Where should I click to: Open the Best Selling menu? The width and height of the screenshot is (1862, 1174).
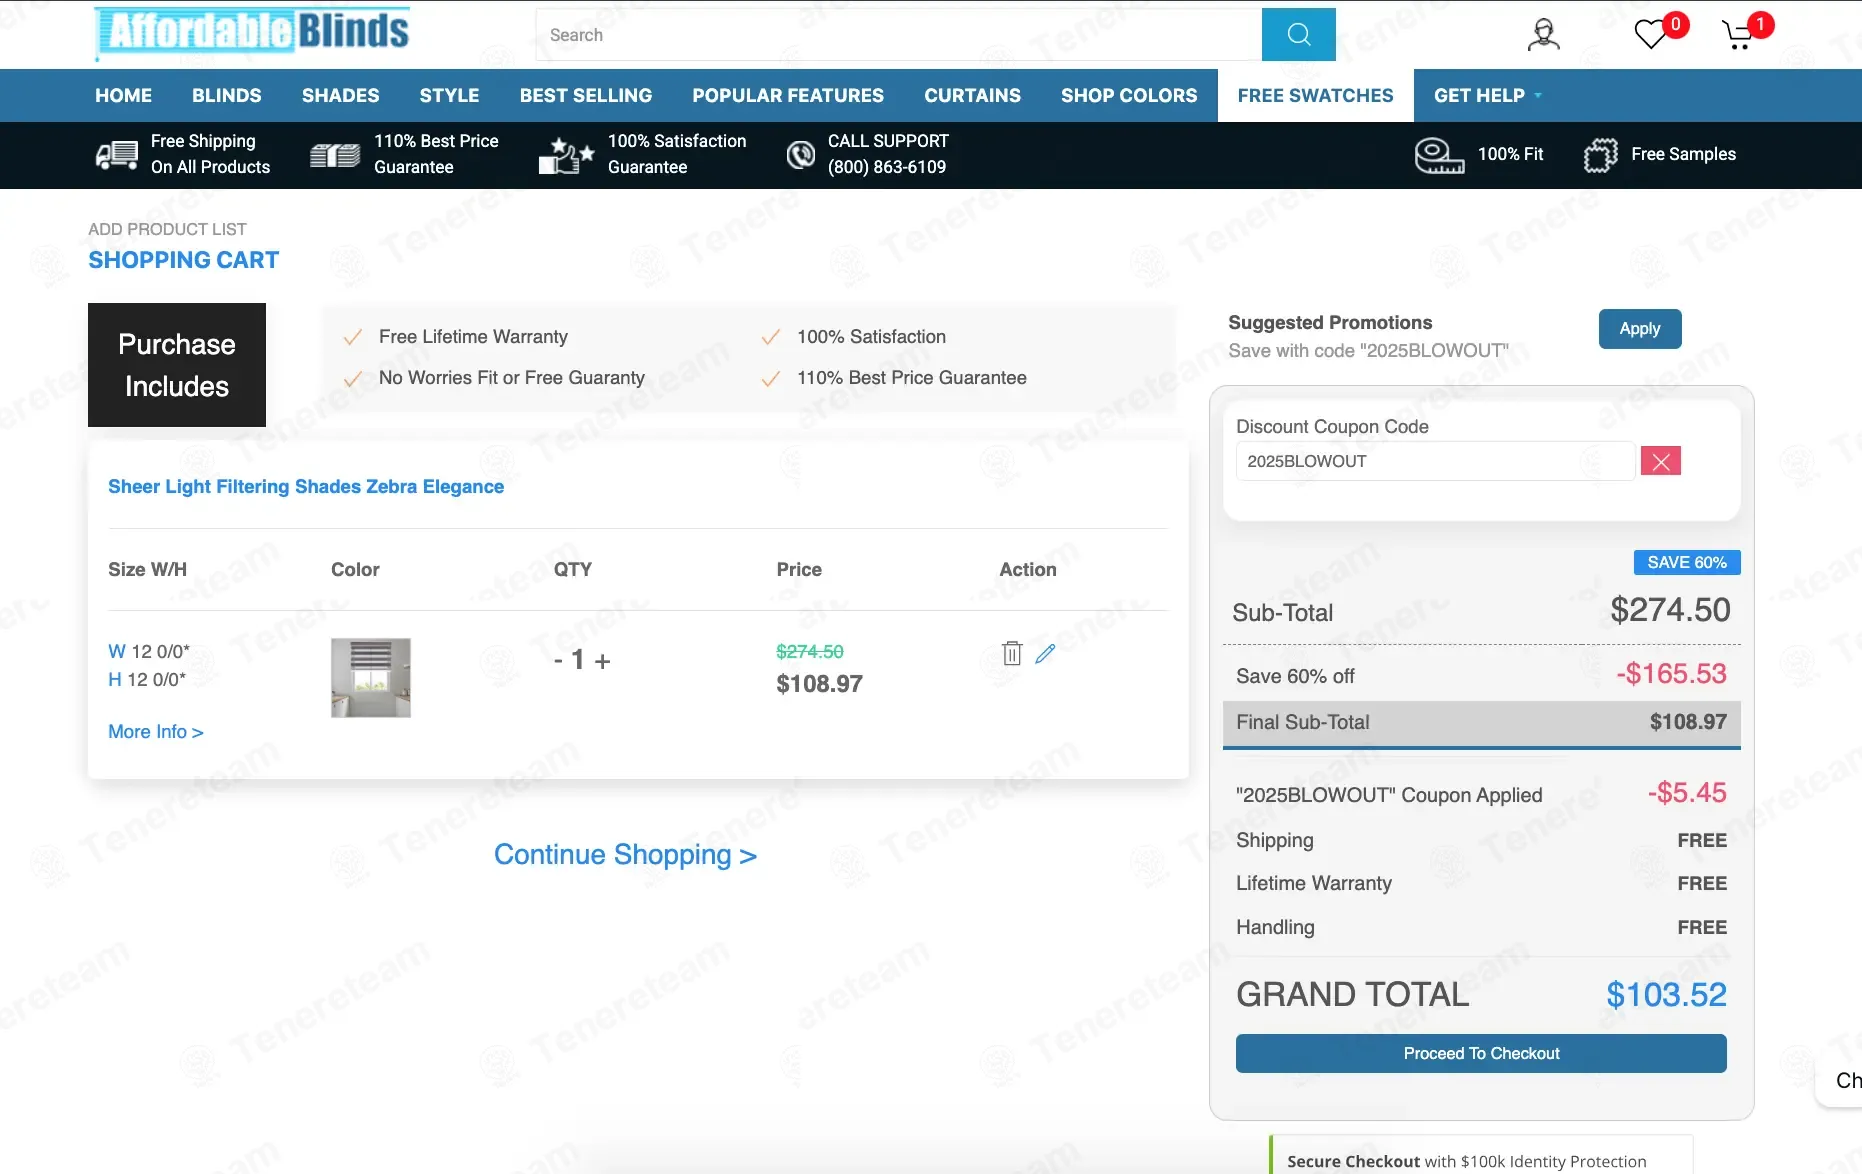(x=586, y=96)
